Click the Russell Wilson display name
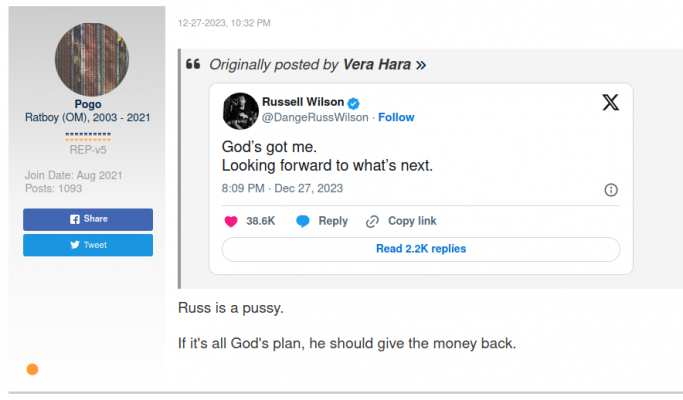 pos(303,102)
